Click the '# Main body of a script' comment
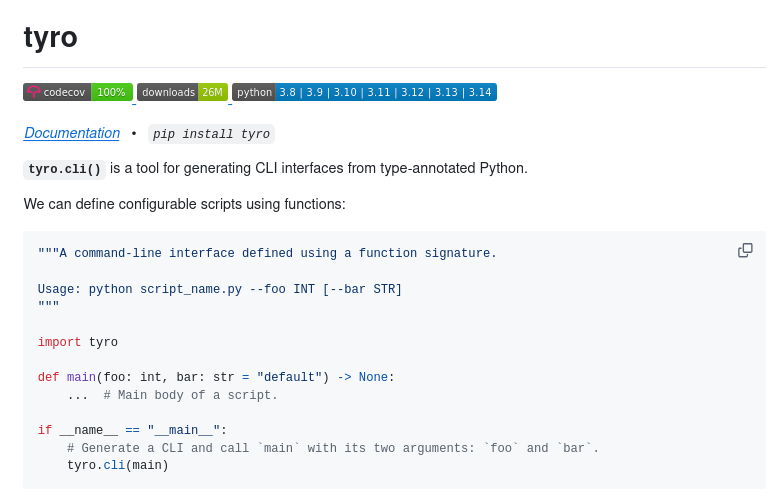The image size is (771, 499). pyautogui.click(x=191, y=396)
